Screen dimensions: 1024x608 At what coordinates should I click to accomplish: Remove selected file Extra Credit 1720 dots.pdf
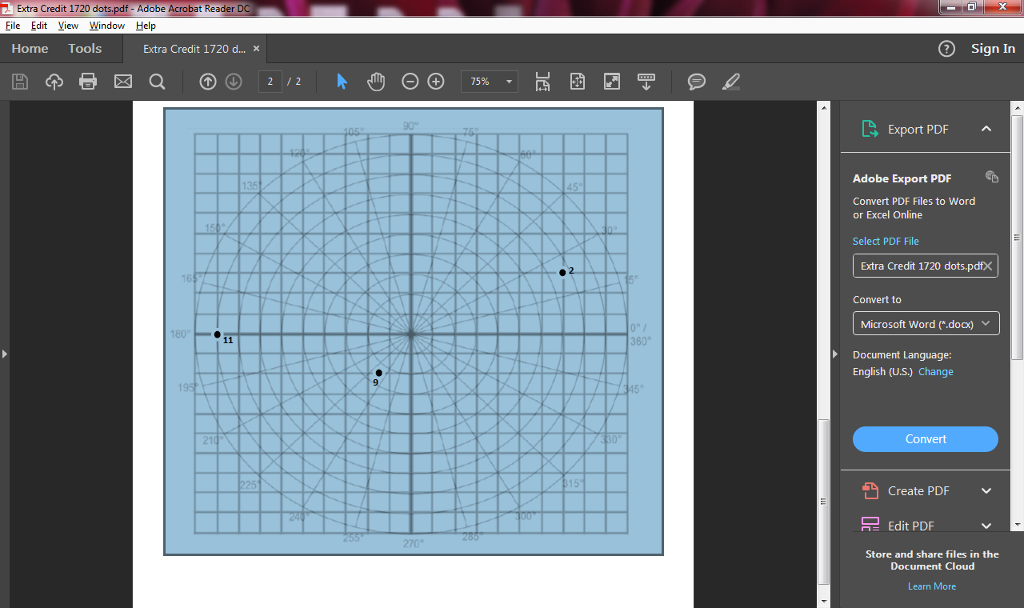(x=988, y=266)
